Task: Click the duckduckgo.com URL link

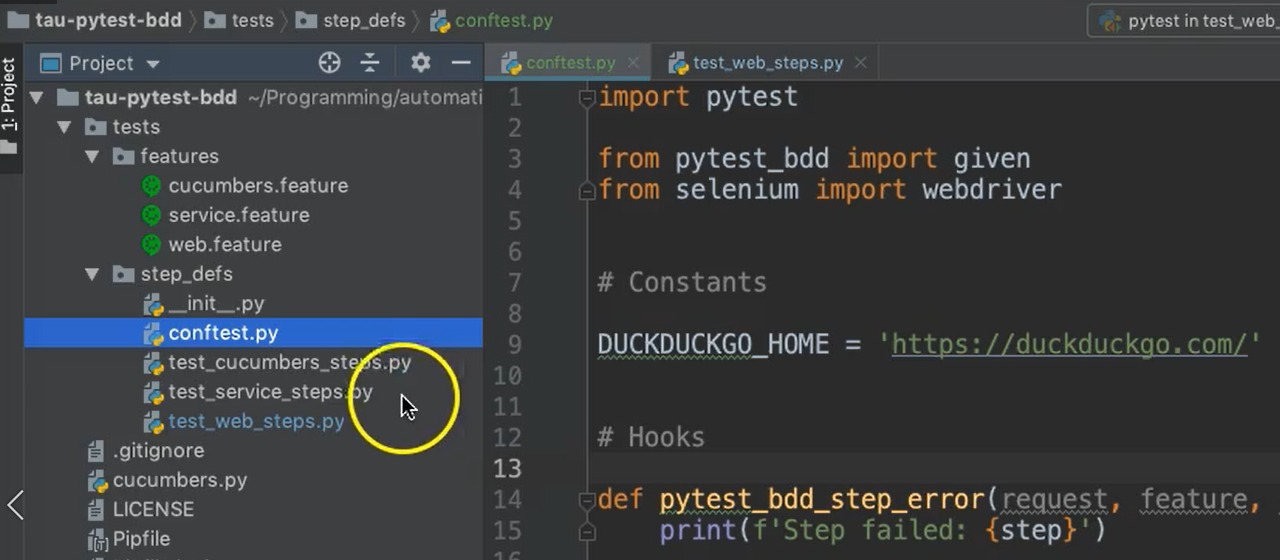Action: (1069, 345)
